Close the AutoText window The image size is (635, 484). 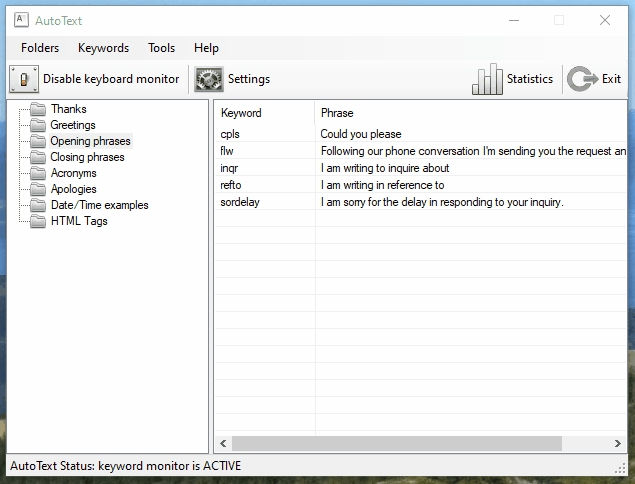pyautogui.click(x=605, y=20)
